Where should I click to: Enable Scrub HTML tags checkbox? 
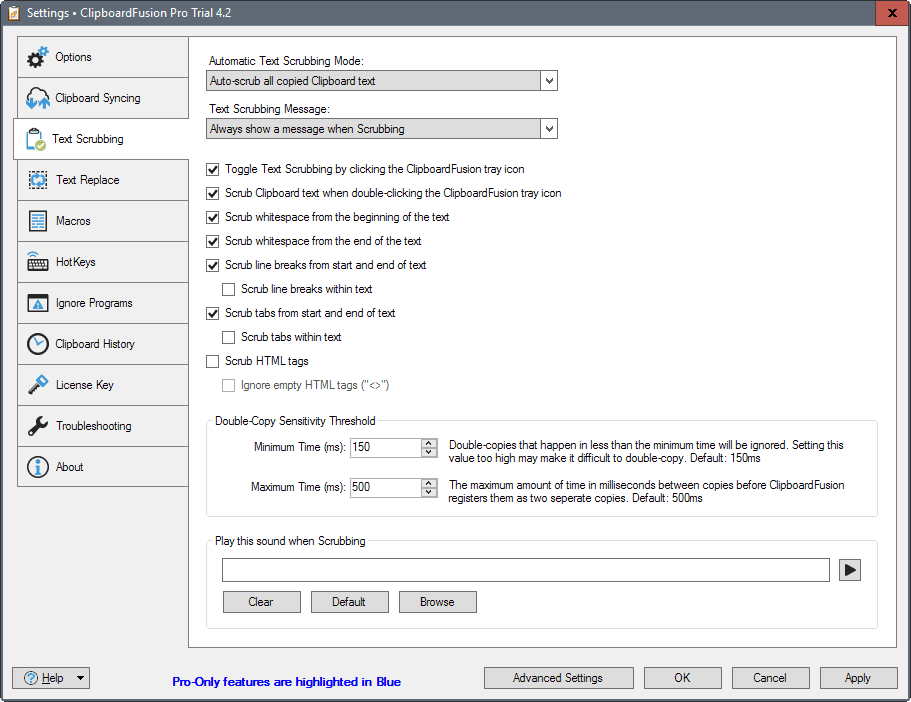click(x=213, y=361)
